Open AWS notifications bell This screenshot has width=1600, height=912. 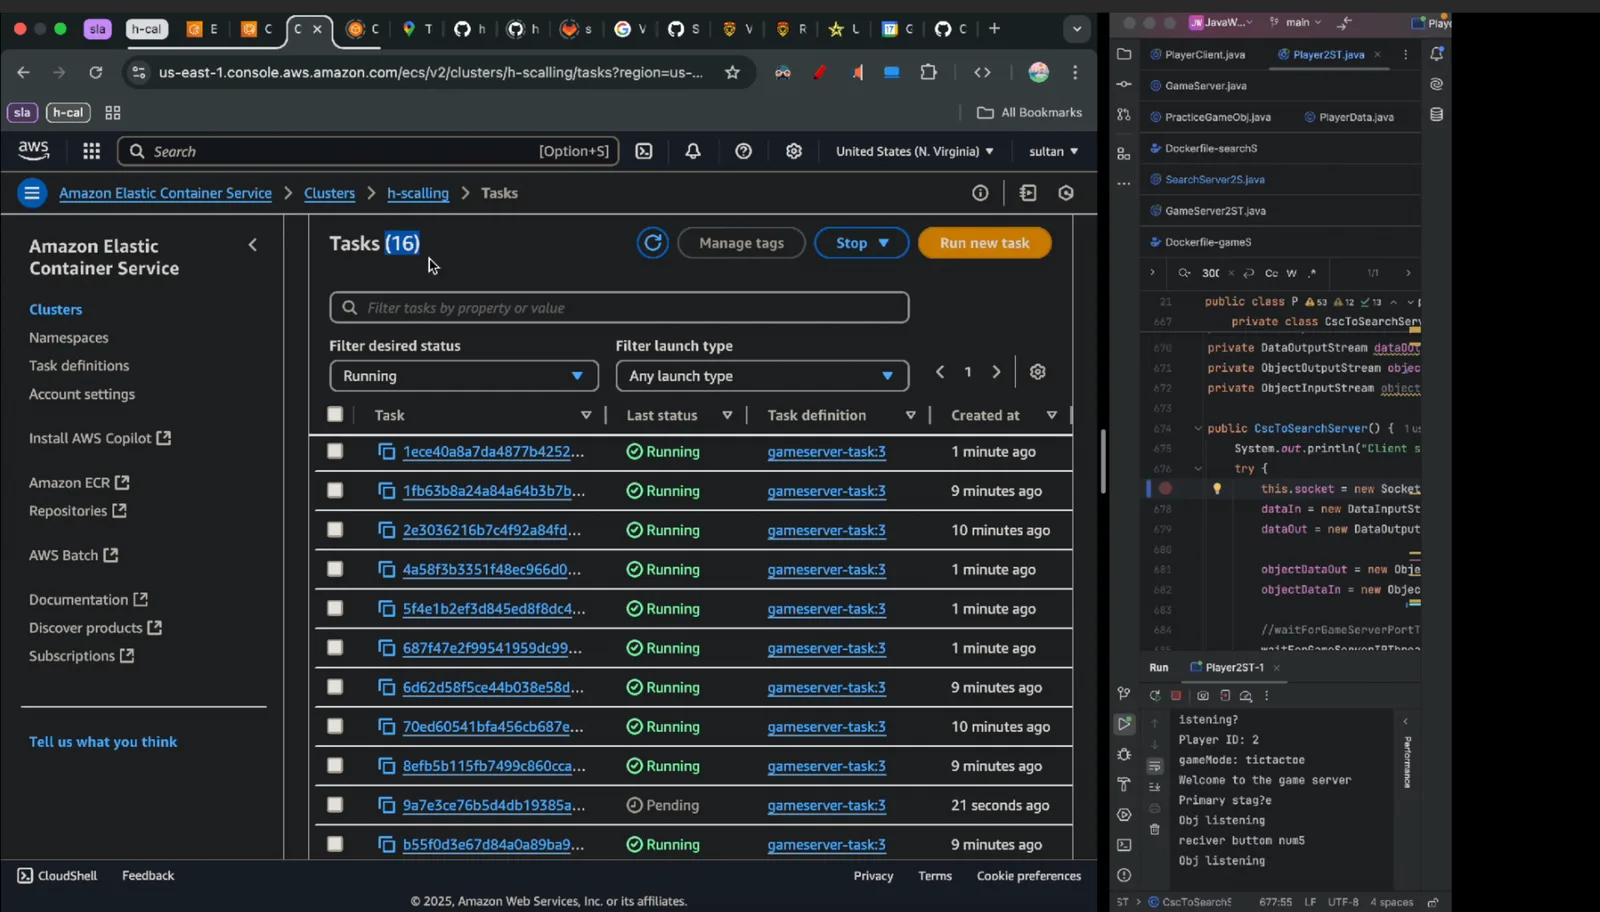[693, 151]
